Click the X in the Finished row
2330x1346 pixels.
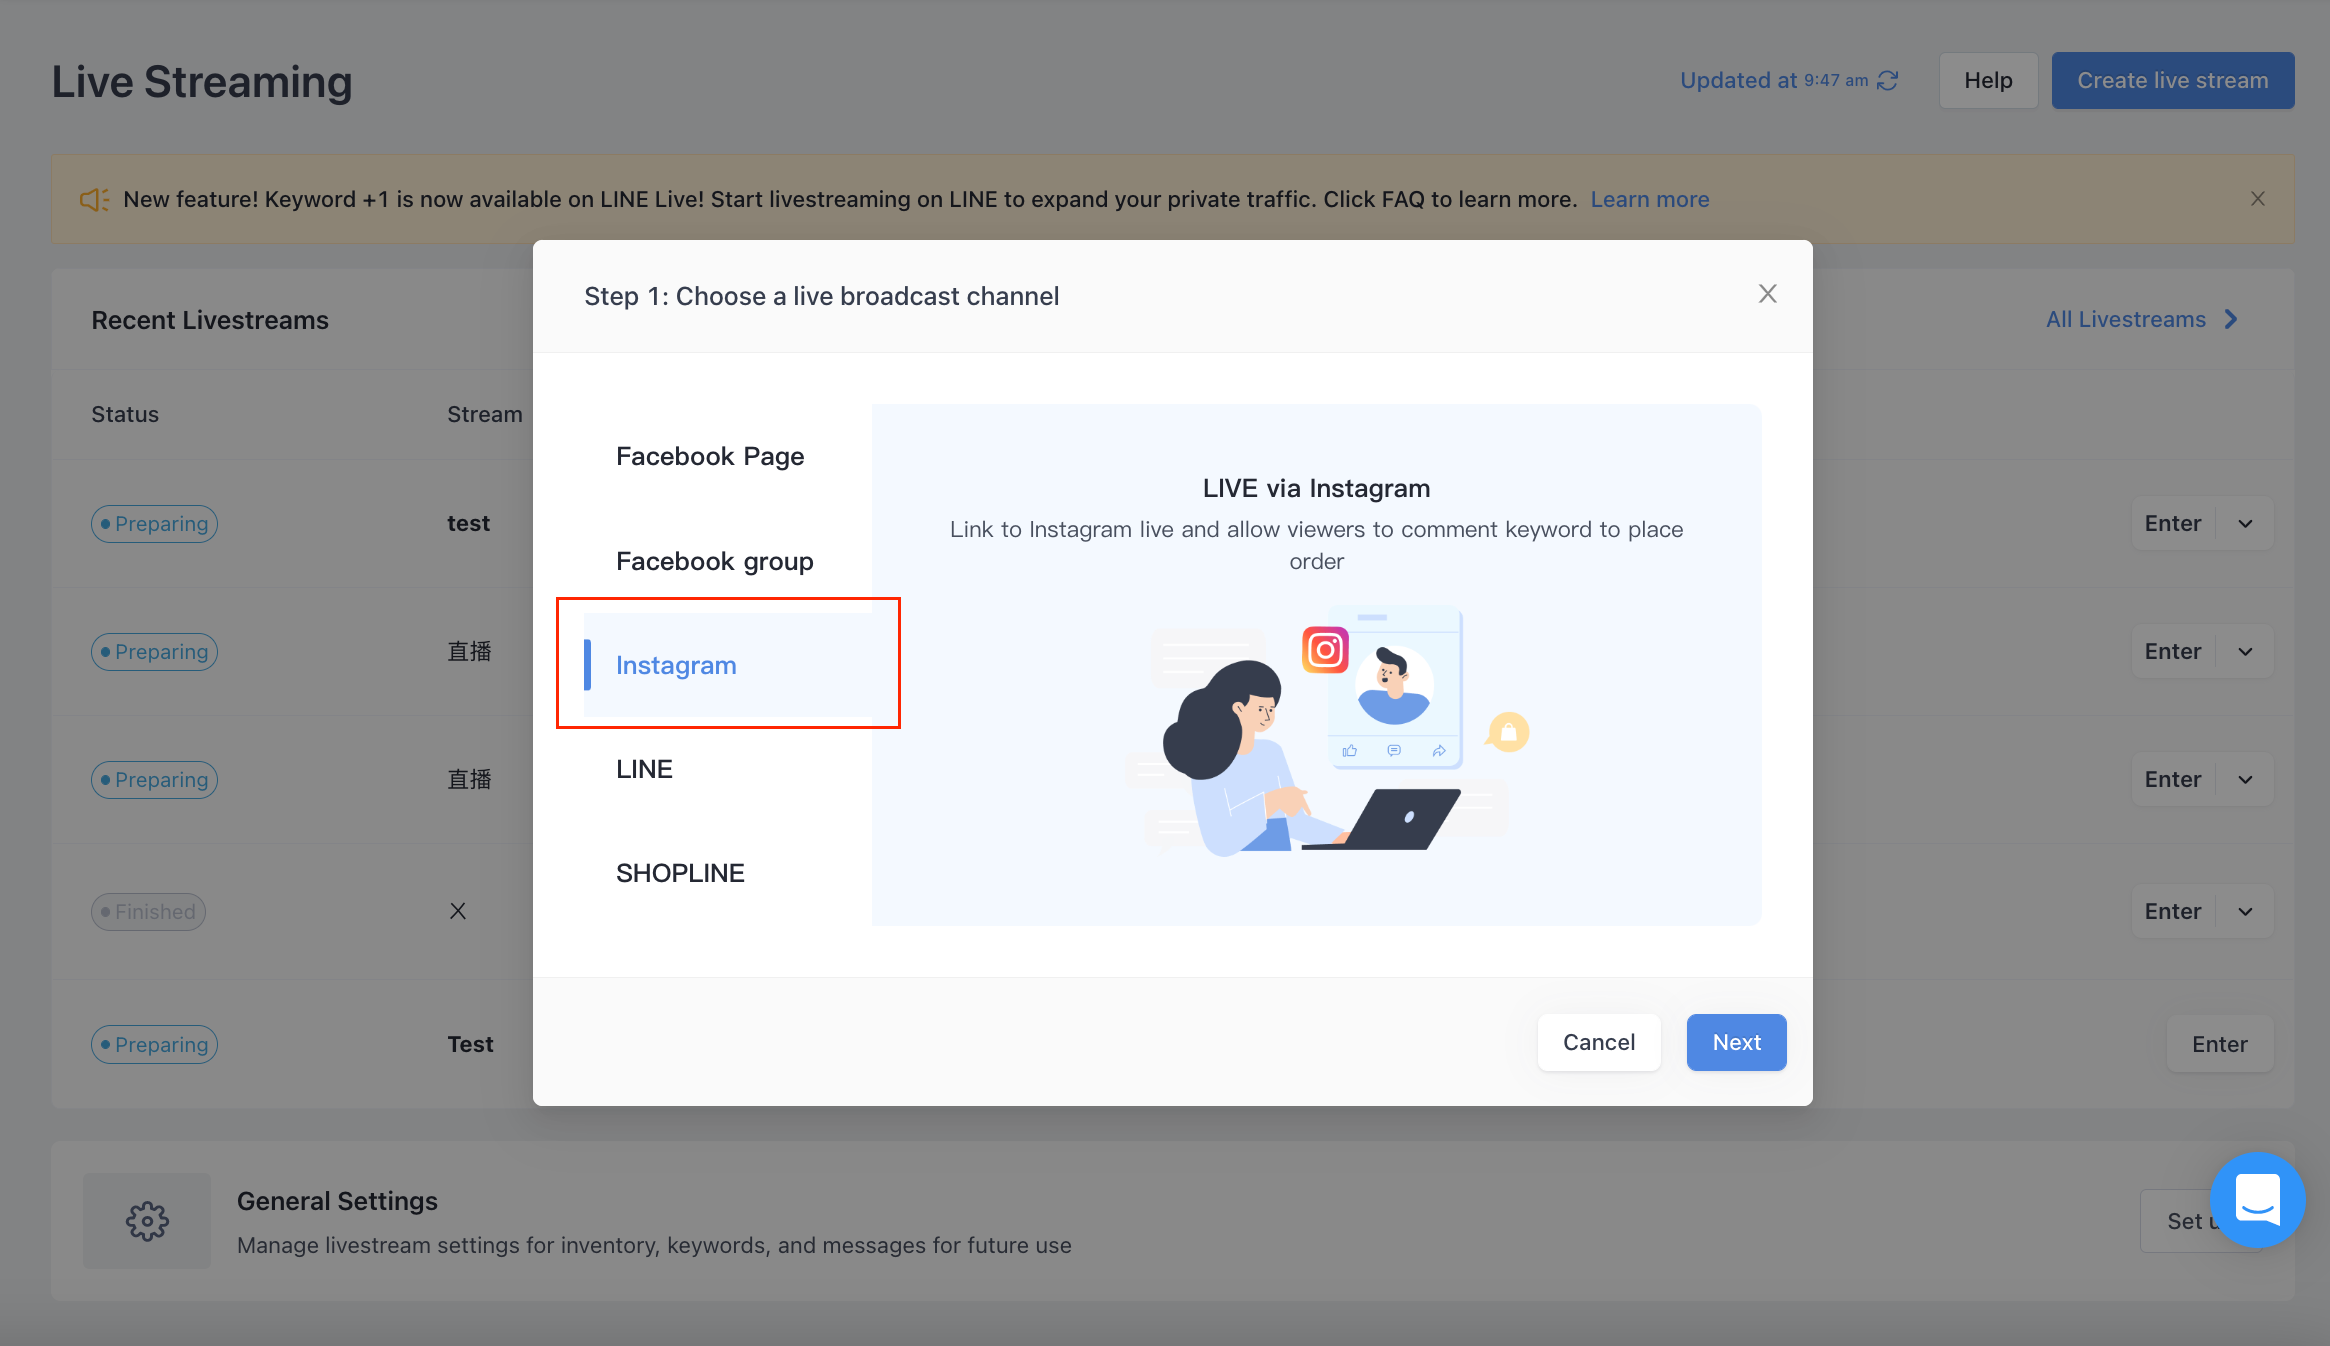click(458, 911)
